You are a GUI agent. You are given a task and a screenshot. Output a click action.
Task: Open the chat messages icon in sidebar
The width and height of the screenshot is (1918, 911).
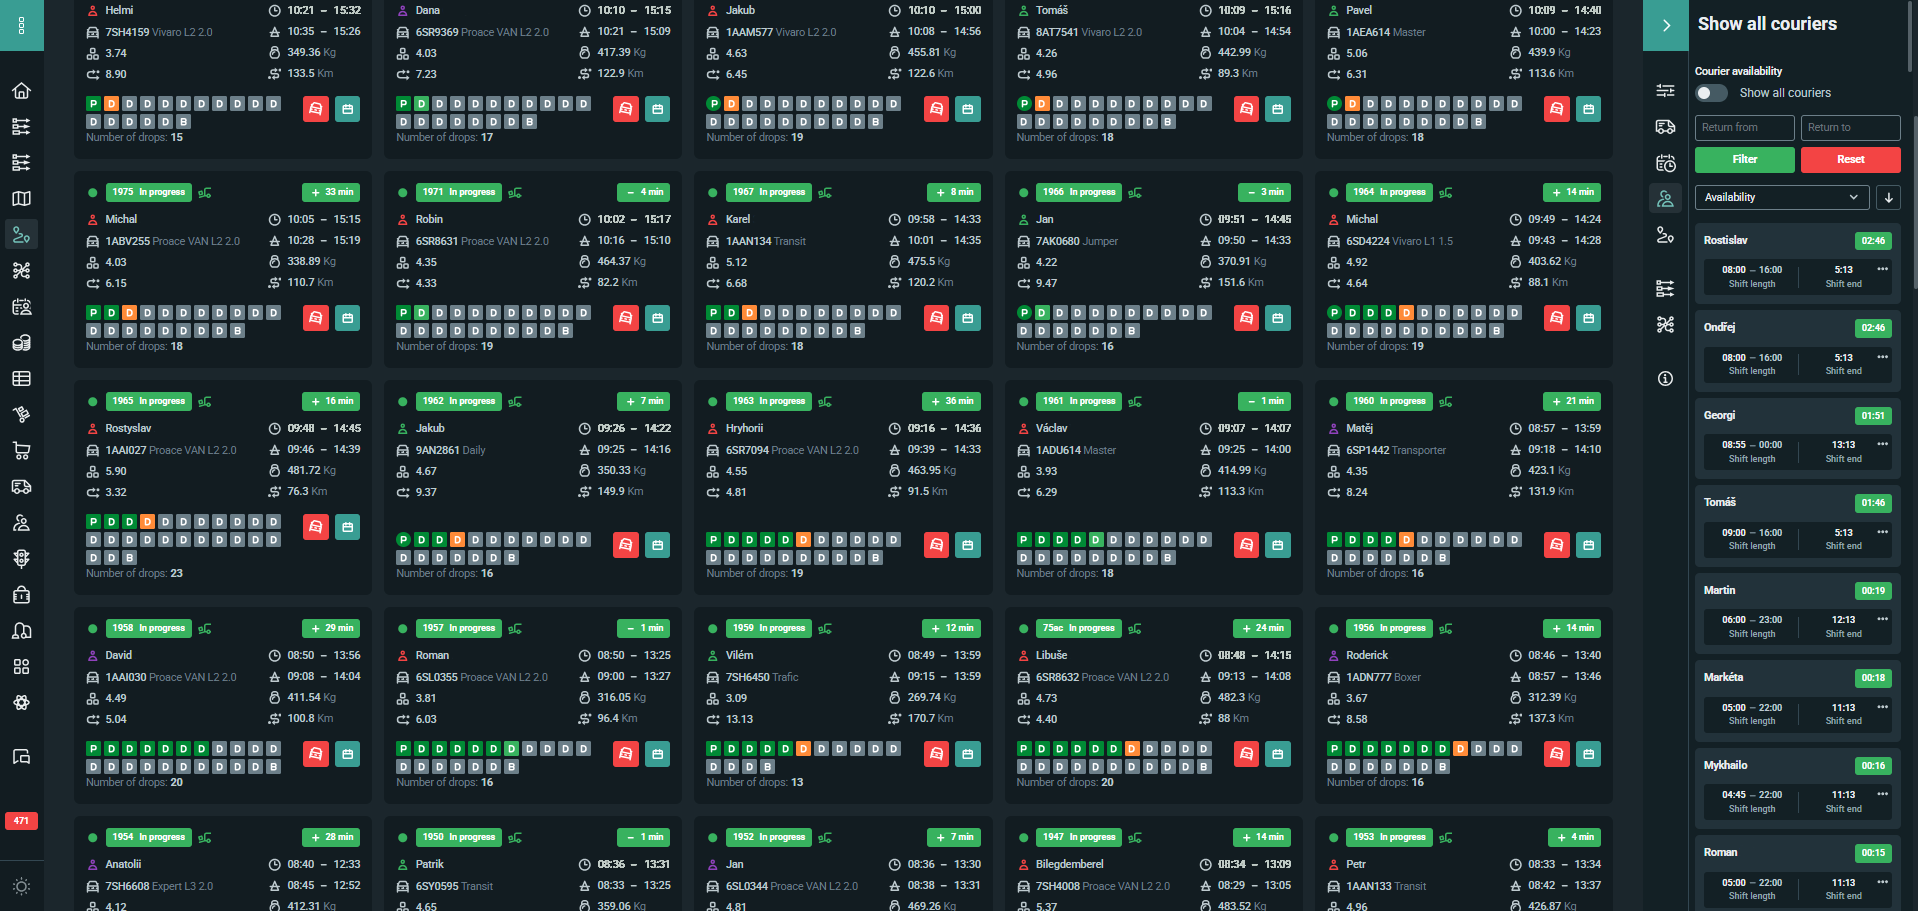(x=21, y=756)
